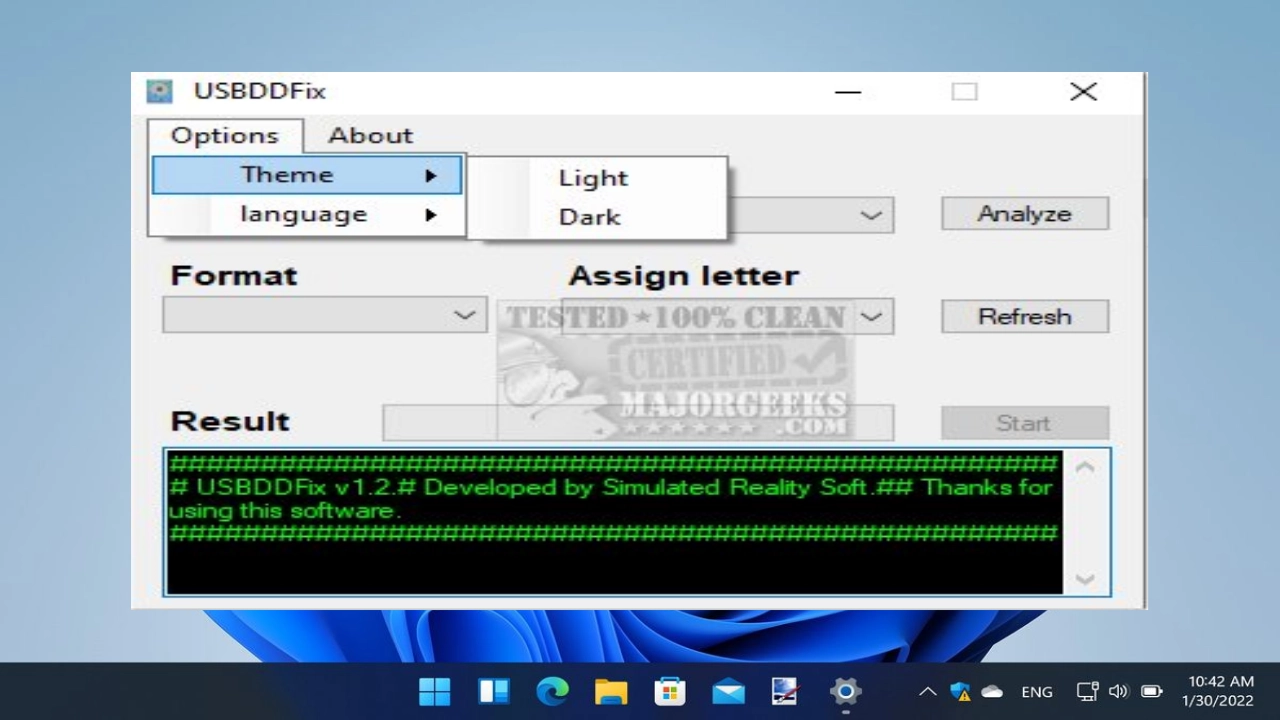Click inside the green log output area
Screen dimensions: 1280x720
pyautogui.click(x=613, y=522)
